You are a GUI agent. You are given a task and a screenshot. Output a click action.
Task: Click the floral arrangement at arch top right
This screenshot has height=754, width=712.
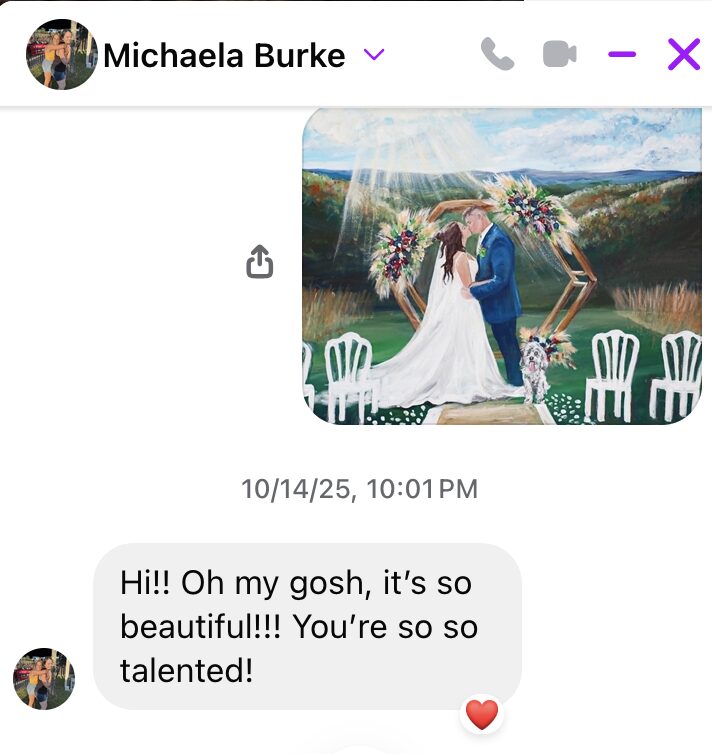[x=529, y=209]
